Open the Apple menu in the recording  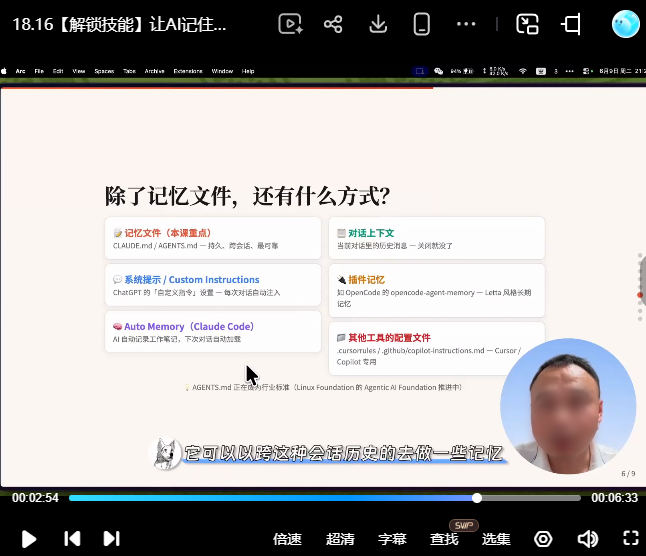click(4, 71)
